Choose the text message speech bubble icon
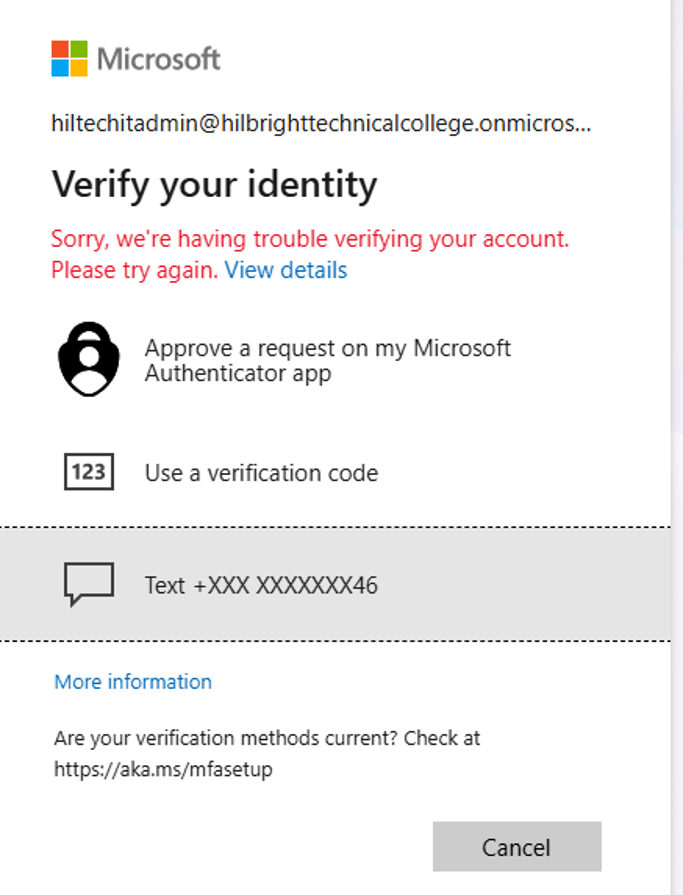The height and width of the screenshot is (895, 683). [x=89, y=584]
